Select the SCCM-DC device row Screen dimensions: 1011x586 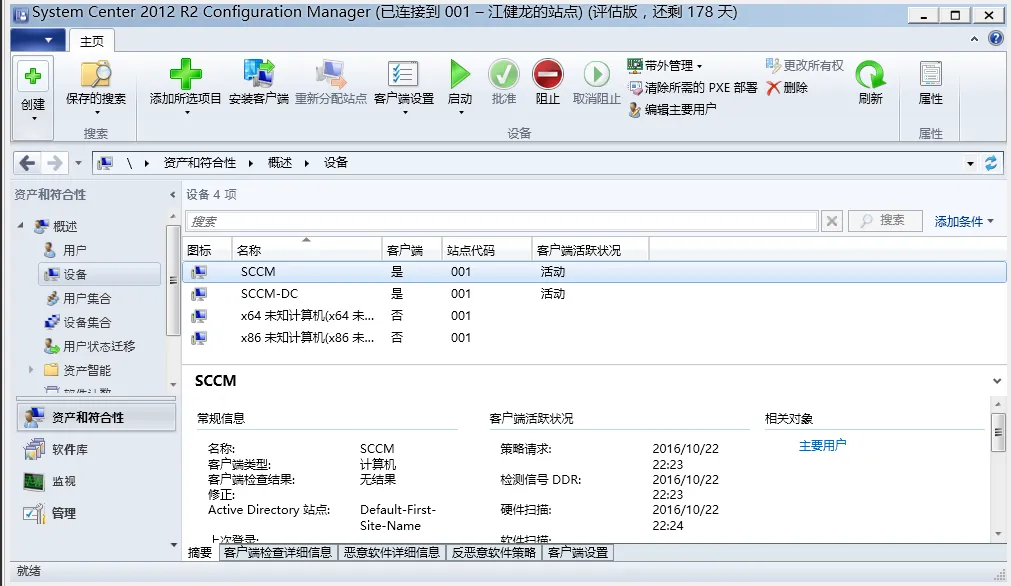593,294
